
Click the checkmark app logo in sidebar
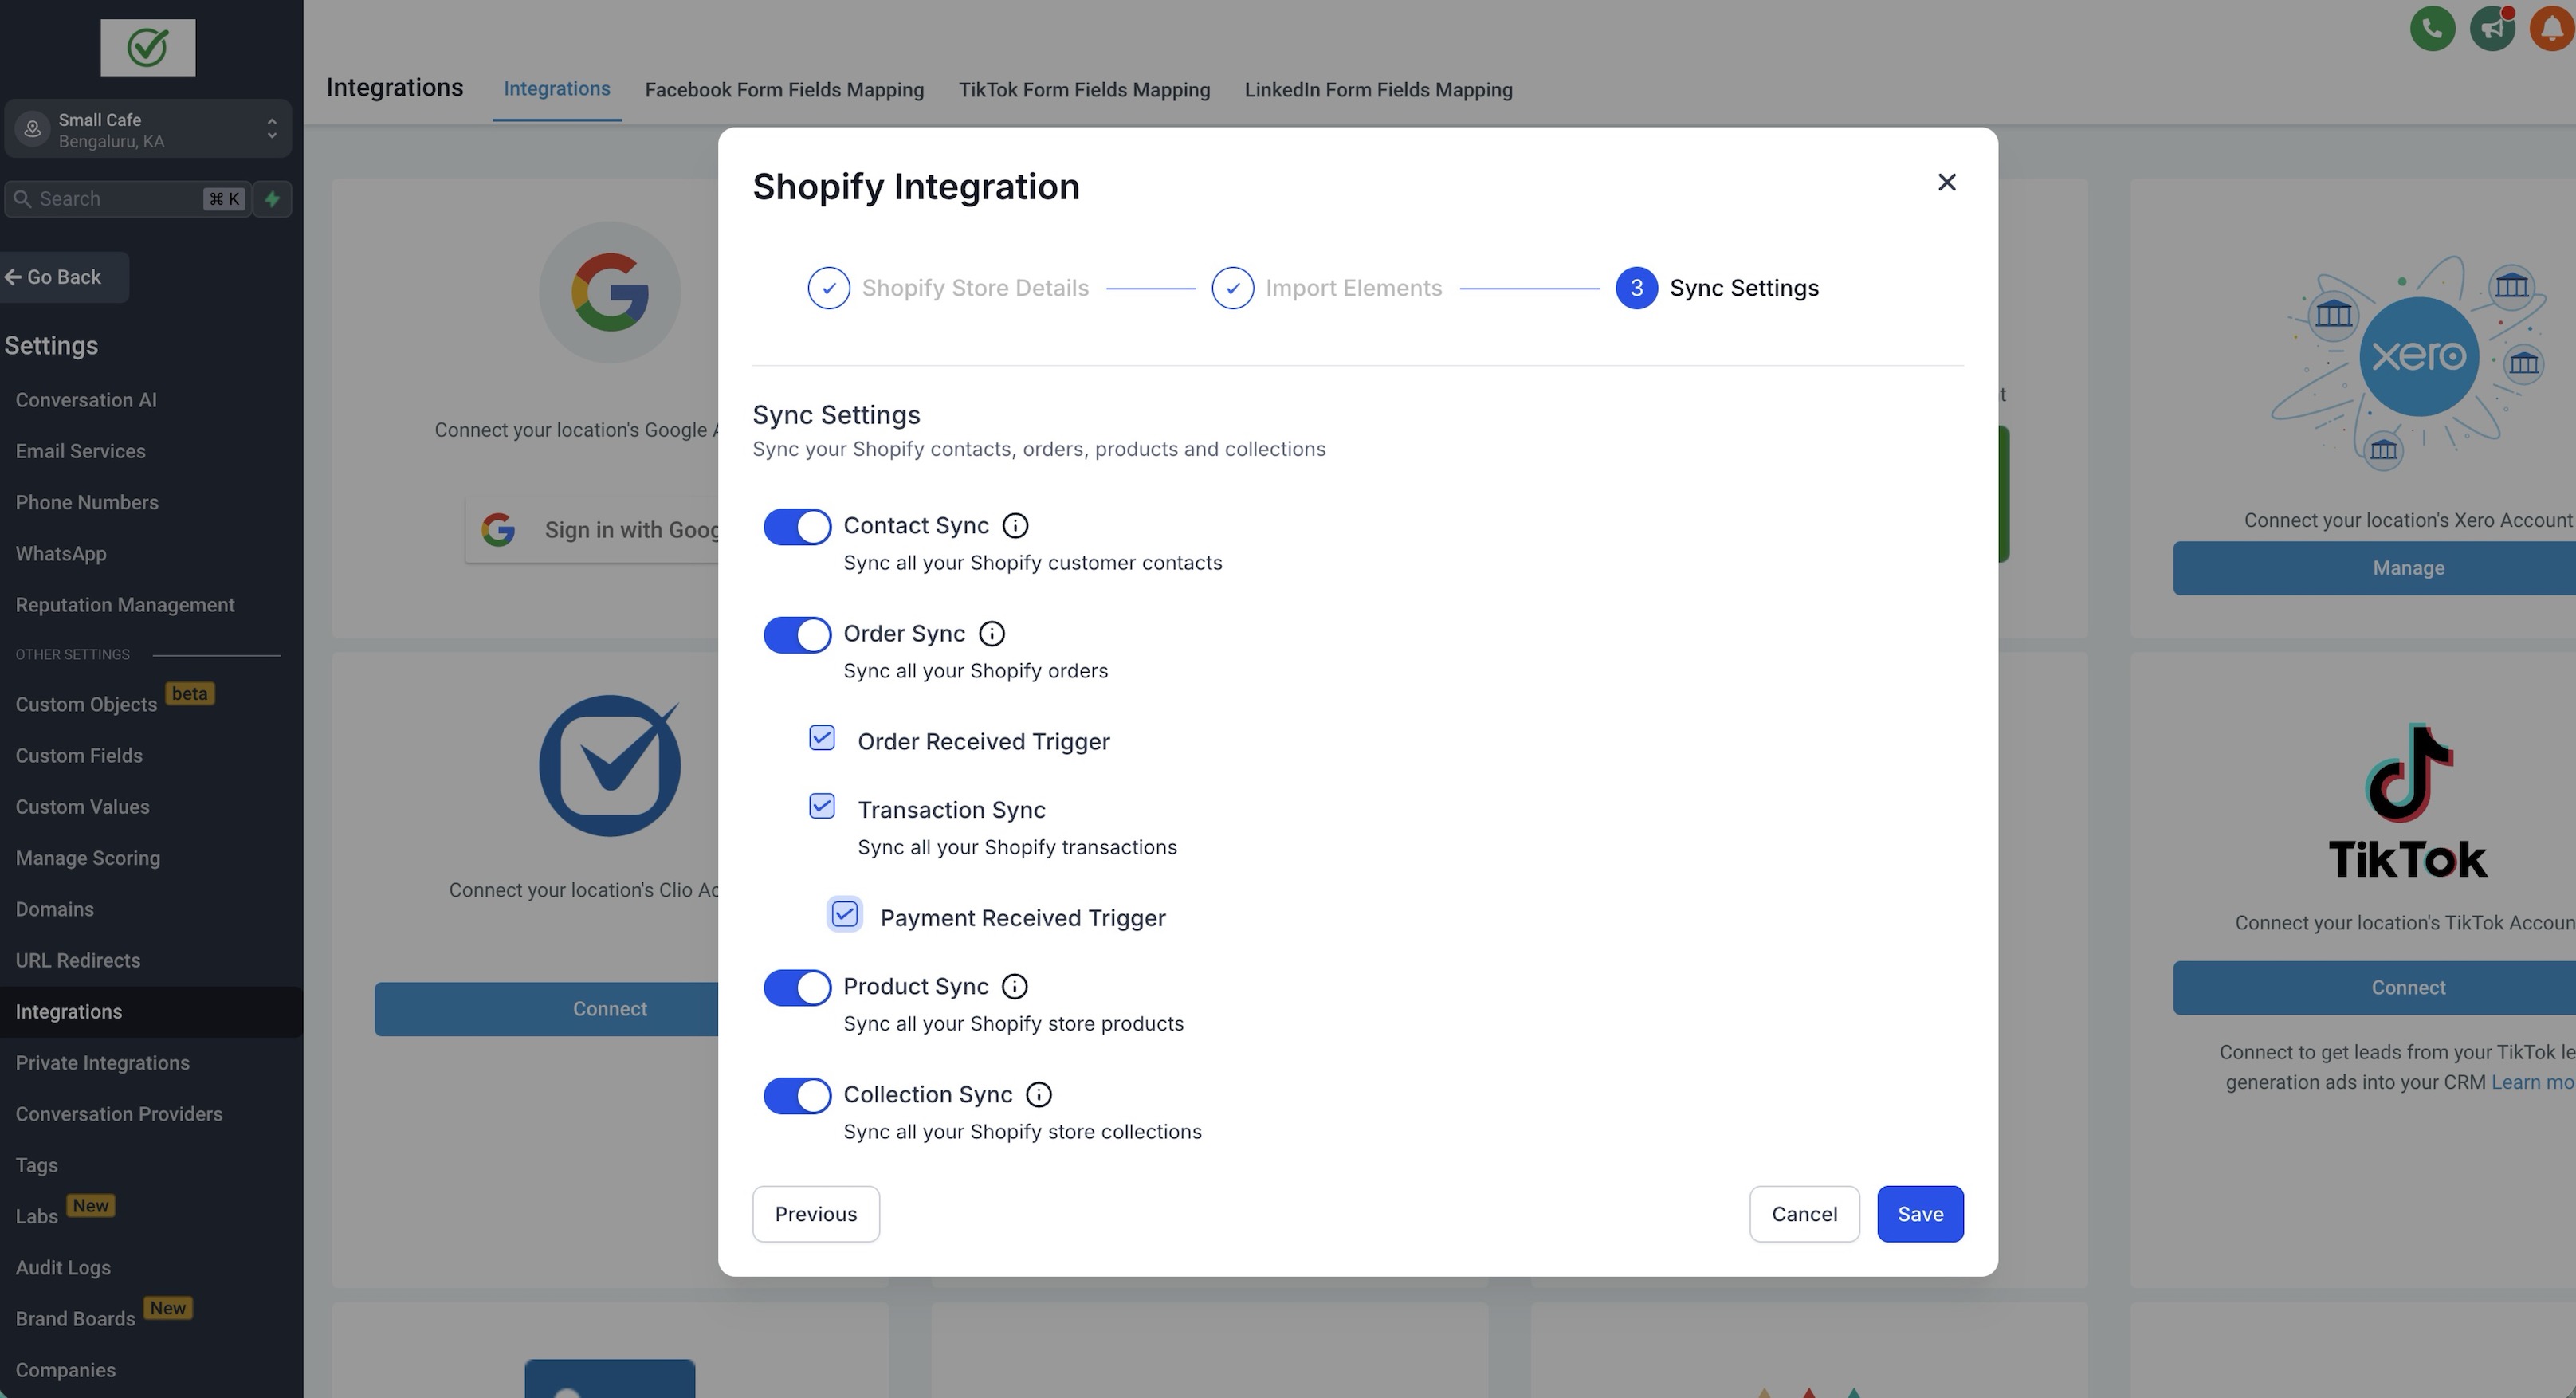tap(148, 47)
